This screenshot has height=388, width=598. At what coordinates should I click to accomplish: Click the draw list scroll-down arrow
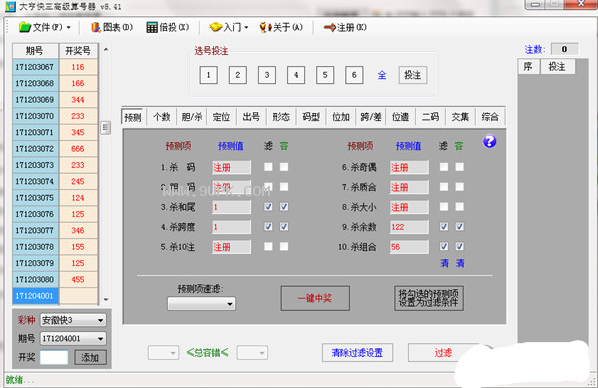(106, 299)
